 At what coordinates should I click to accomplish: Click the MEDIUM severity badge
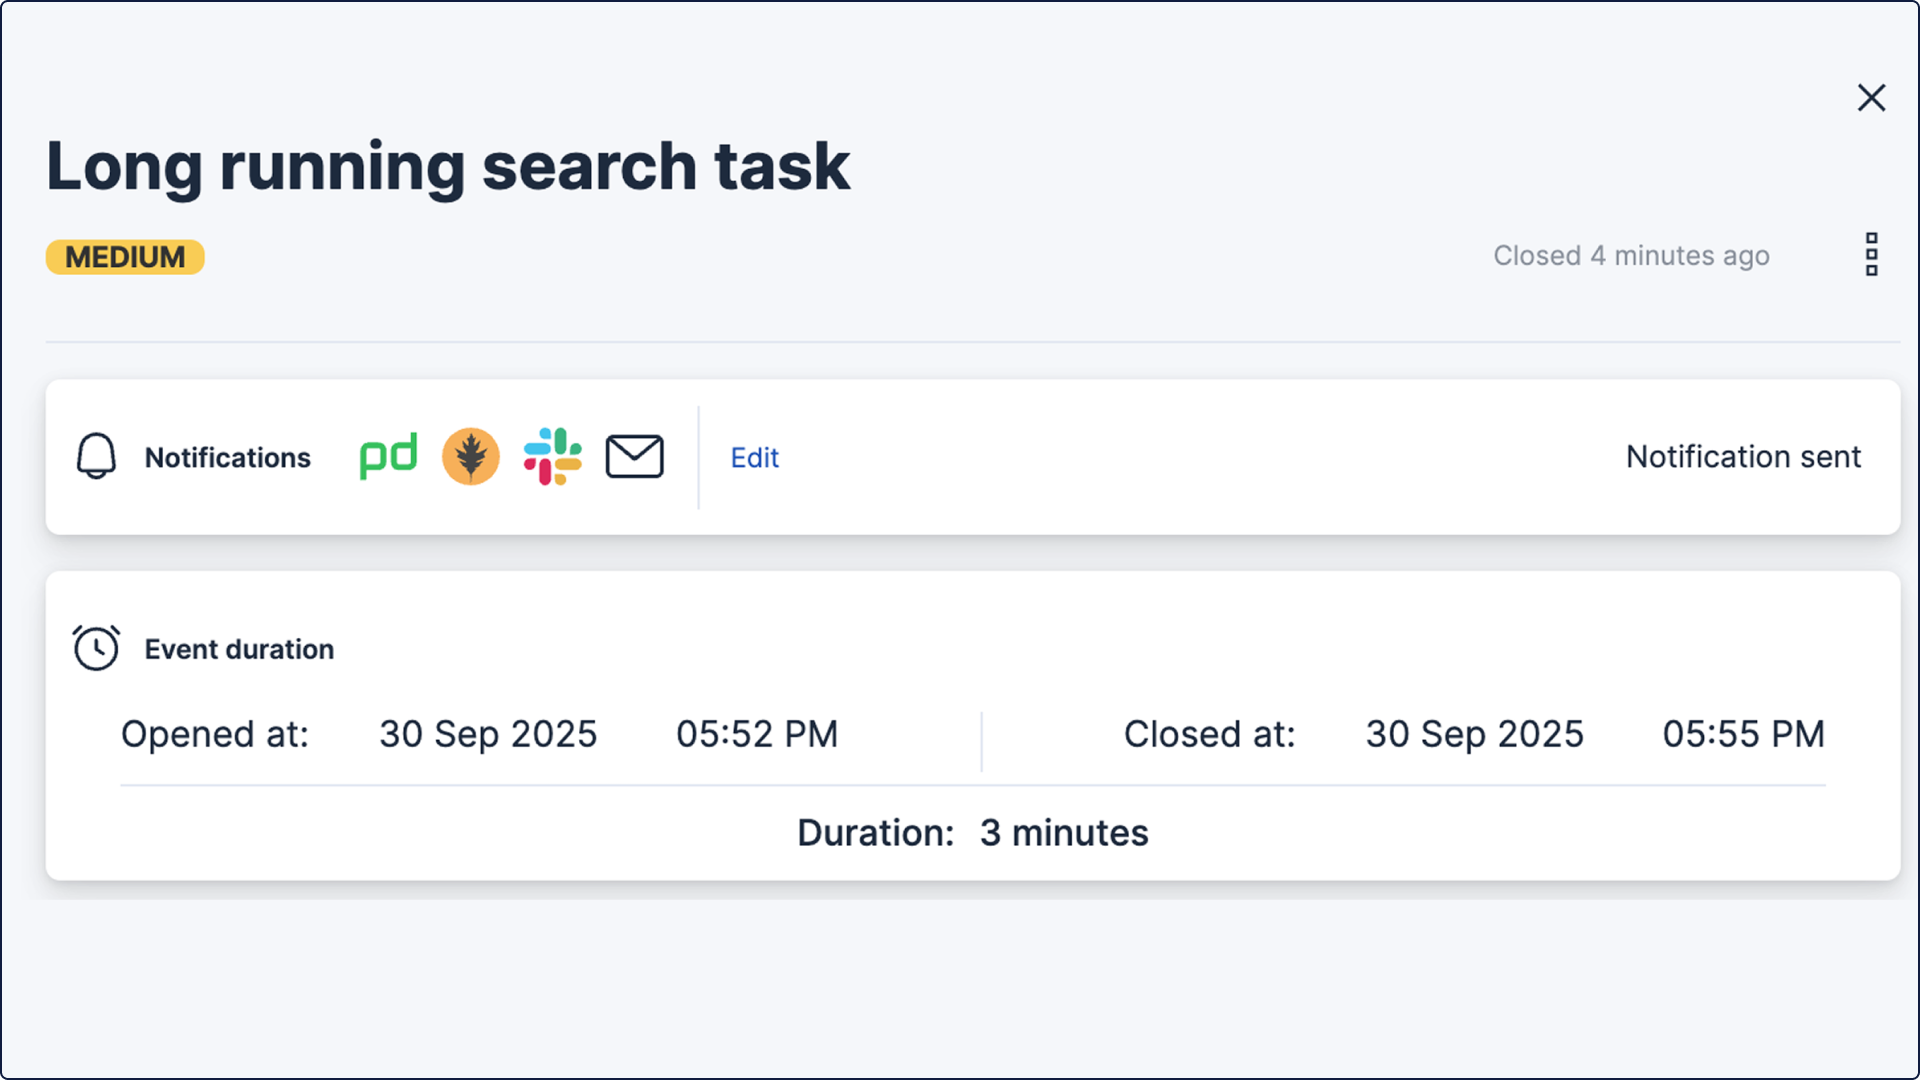click(x=125, y=257)
